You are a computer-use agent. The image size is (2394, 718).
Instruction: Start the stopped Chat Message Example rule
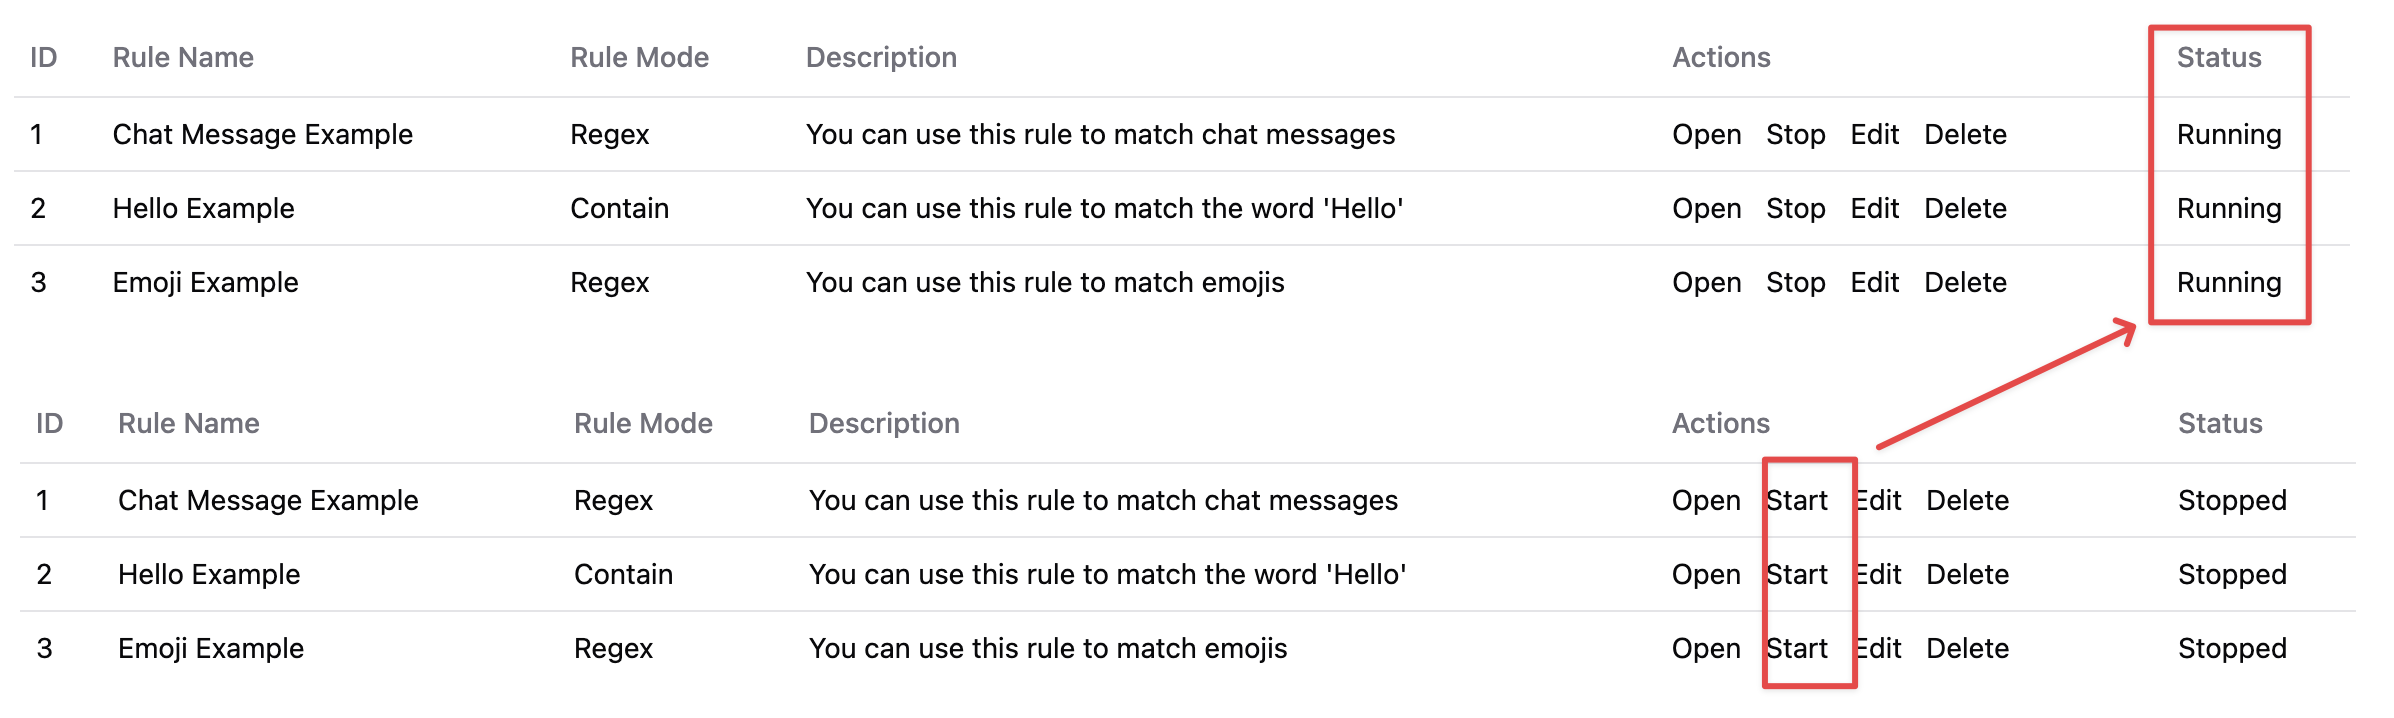tap(1797, 501)
